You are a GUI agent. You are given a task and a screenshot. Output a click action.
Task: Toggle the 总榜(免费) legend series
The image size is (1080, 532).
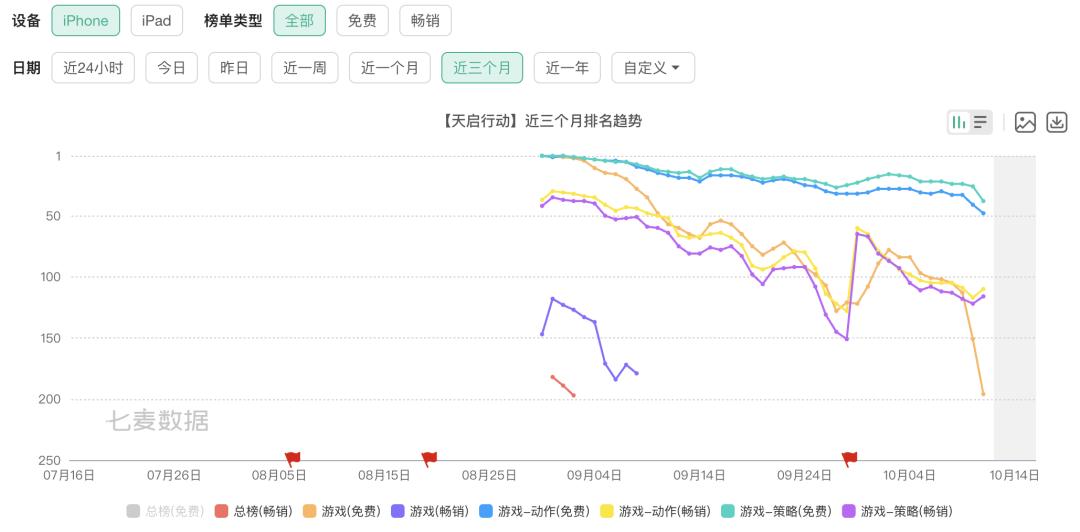164,511
